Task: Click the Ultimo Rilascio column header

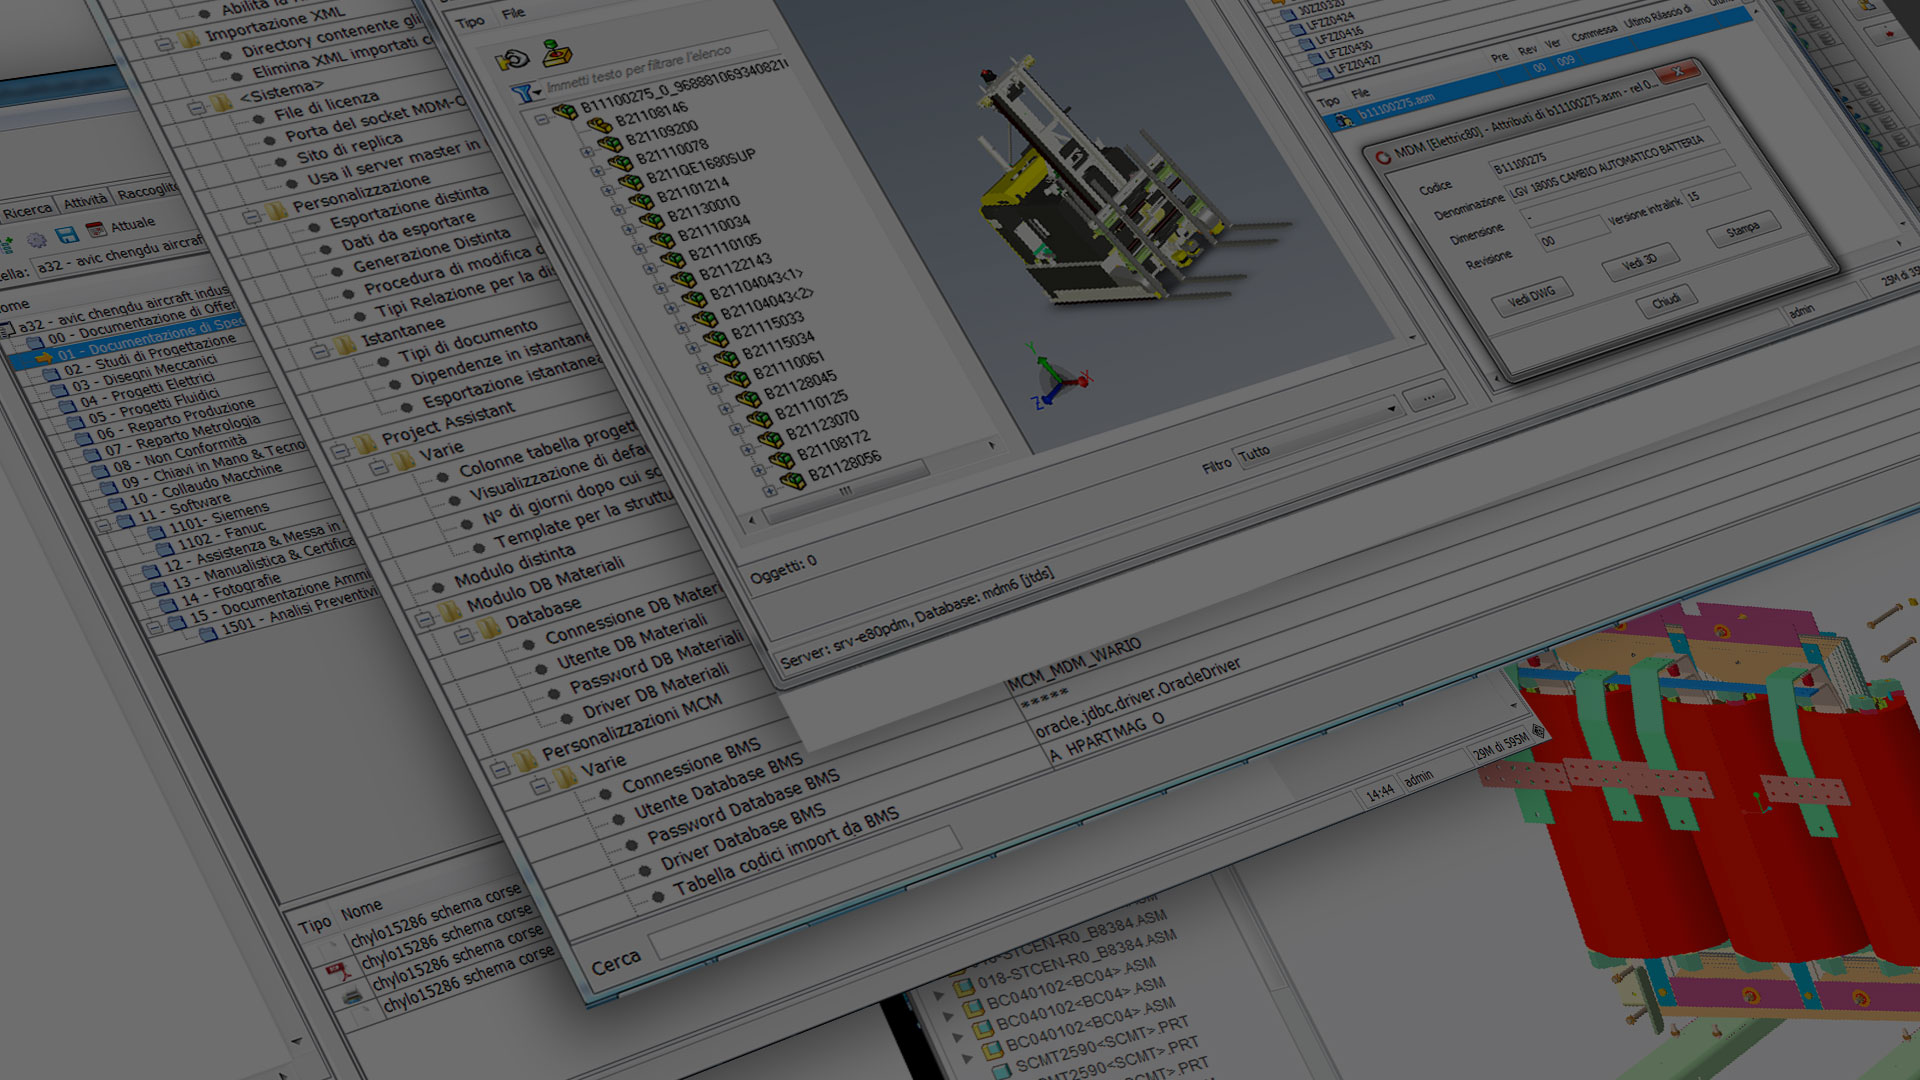Action: pyautogui.click(x=1658, y=16)
